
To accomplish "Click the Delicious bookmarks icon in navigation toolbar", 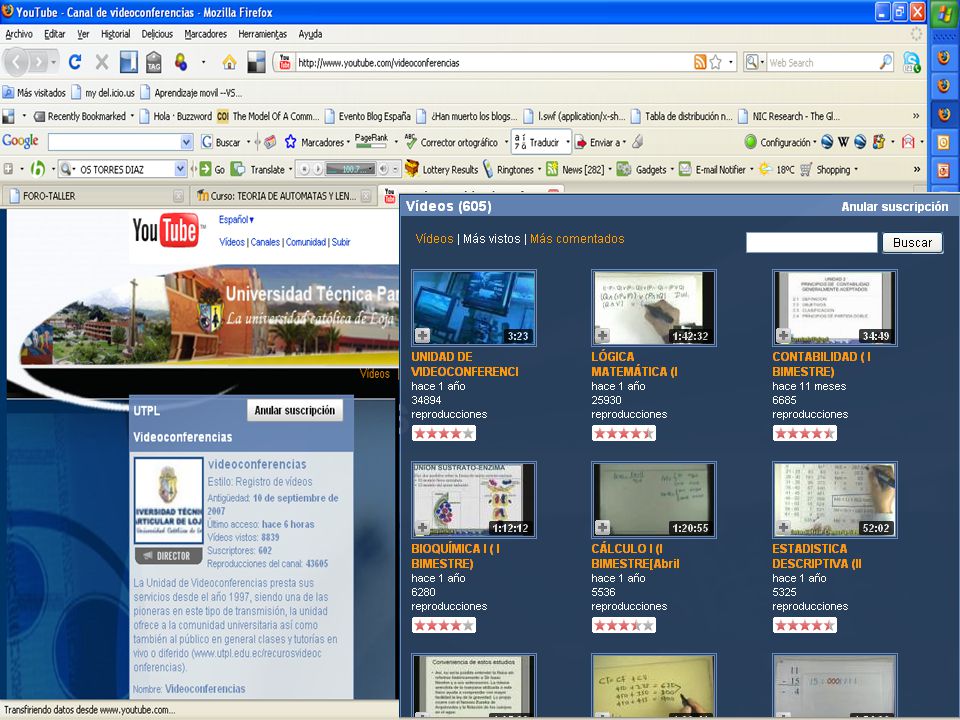I will (129, 62).
